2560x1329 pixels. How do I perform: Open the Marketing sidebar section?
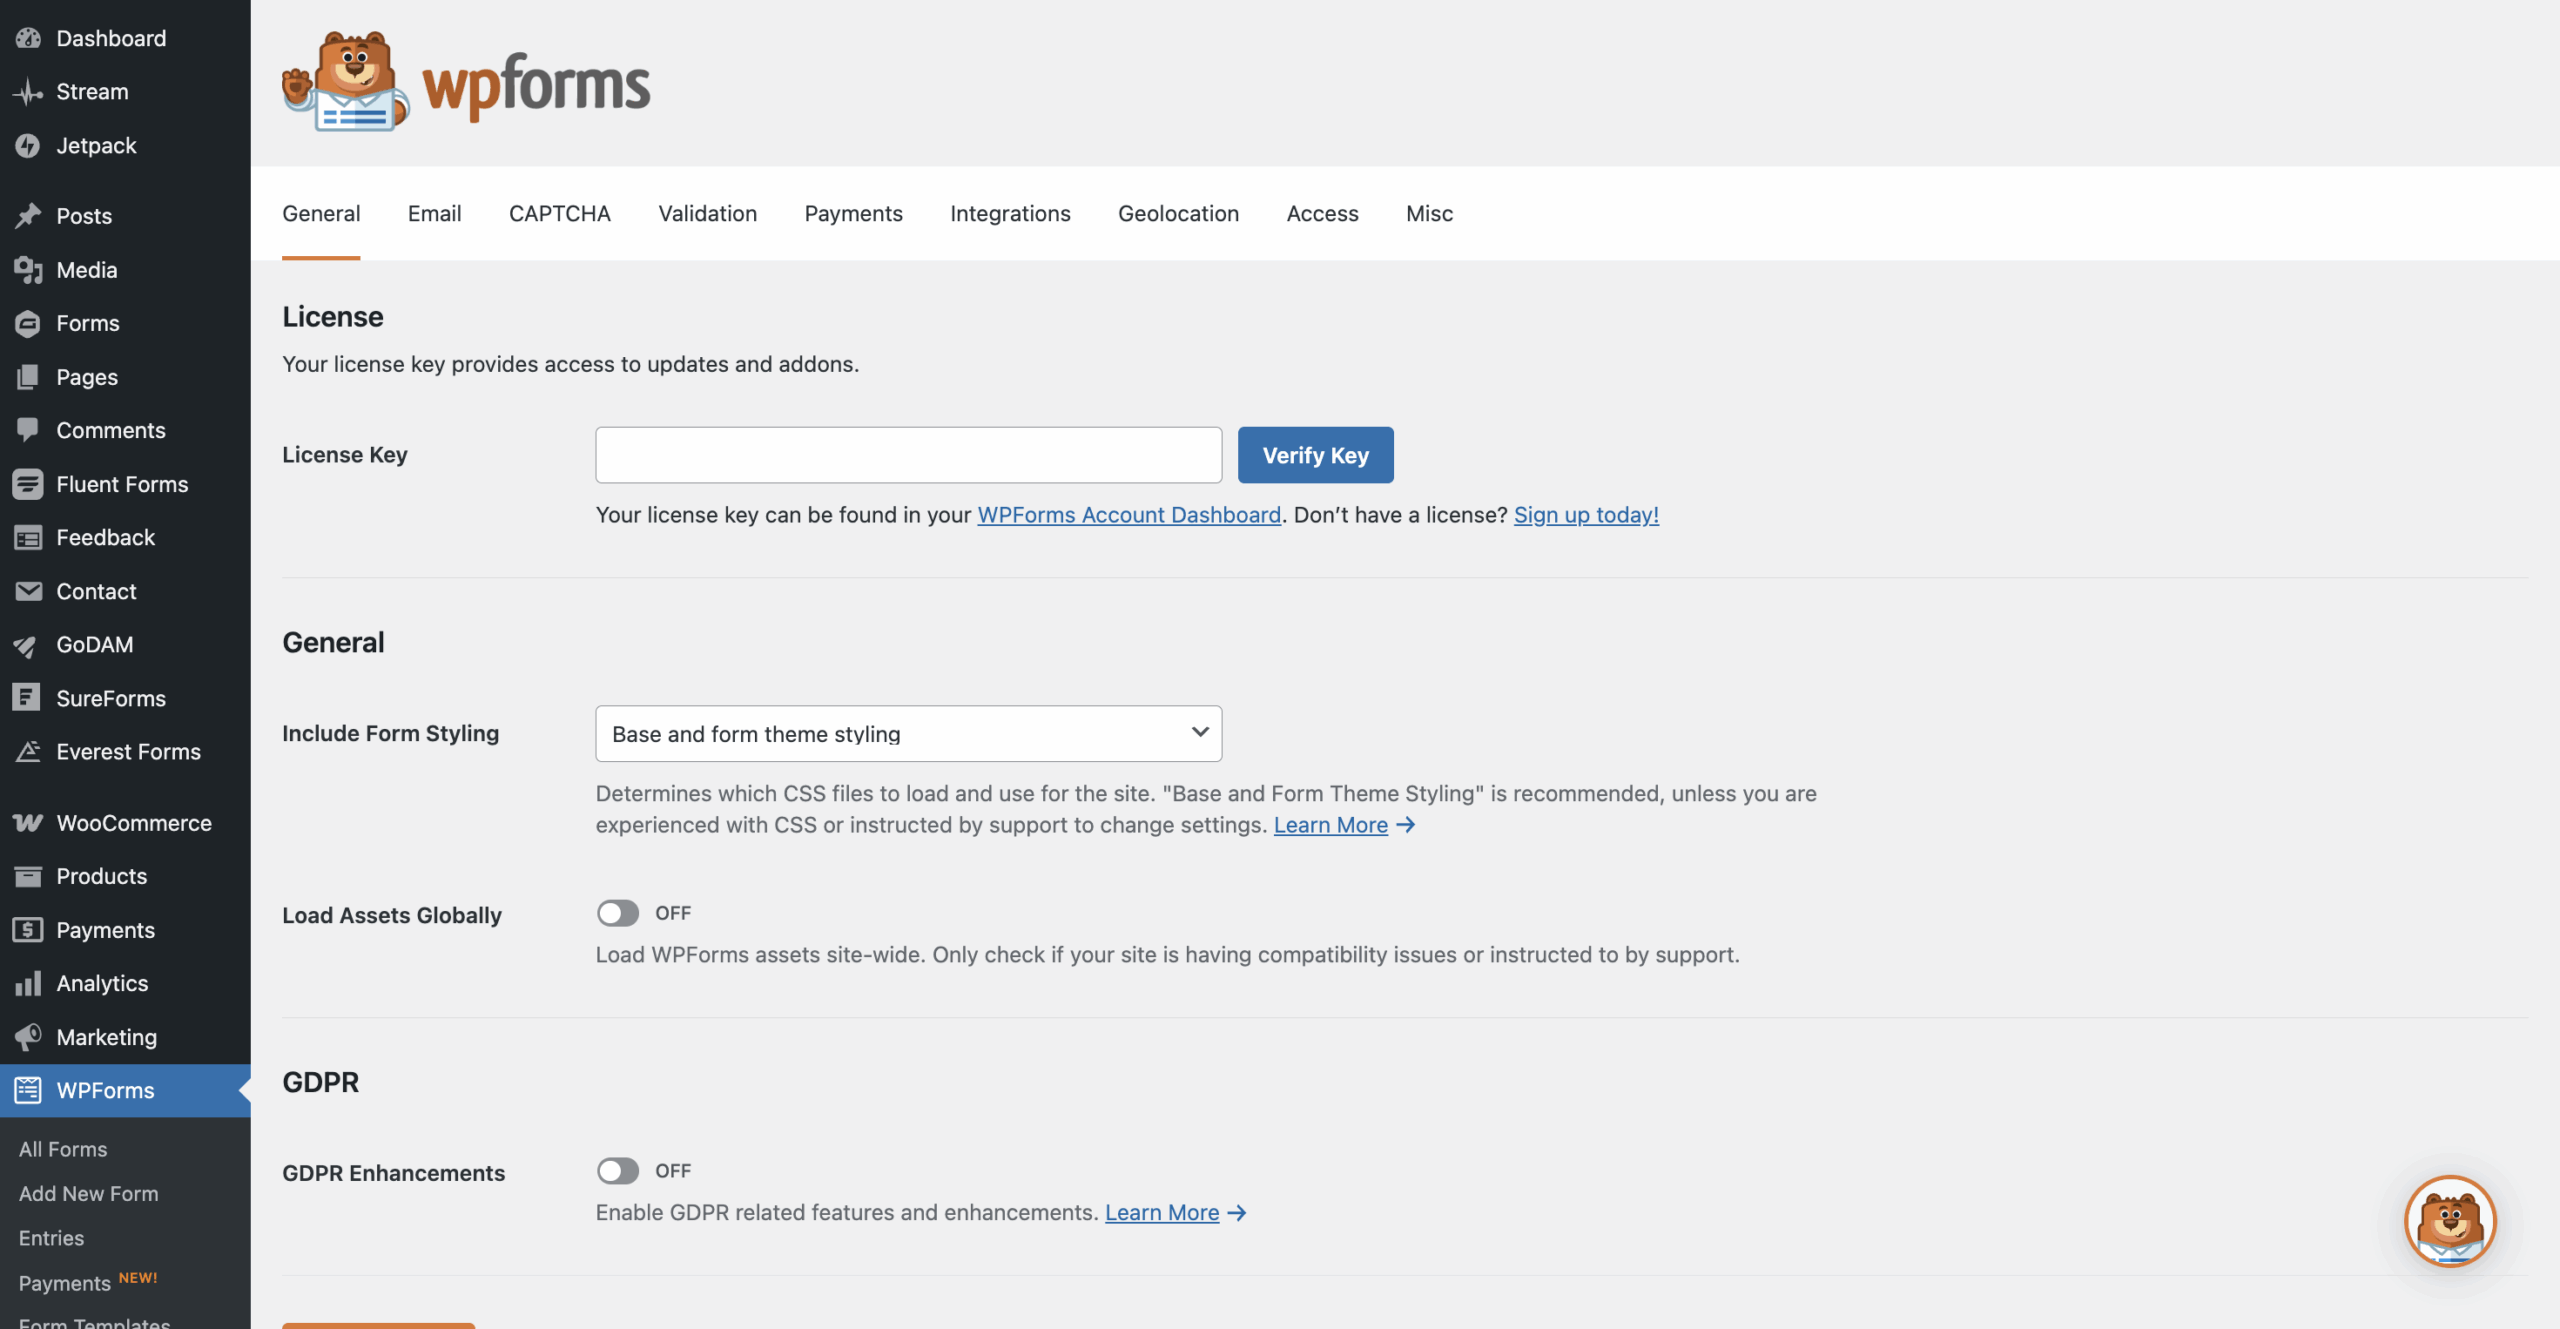click(106, 1037)
